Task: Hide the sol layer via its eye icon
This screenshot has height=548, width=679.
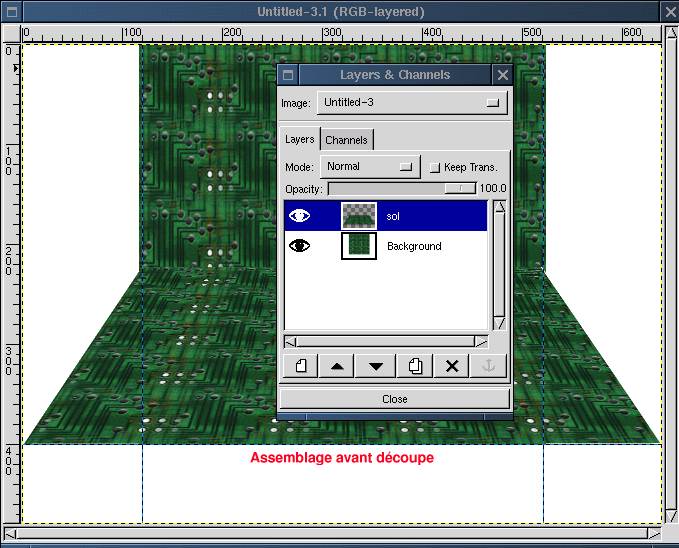Action: click(x=300, y=216)
